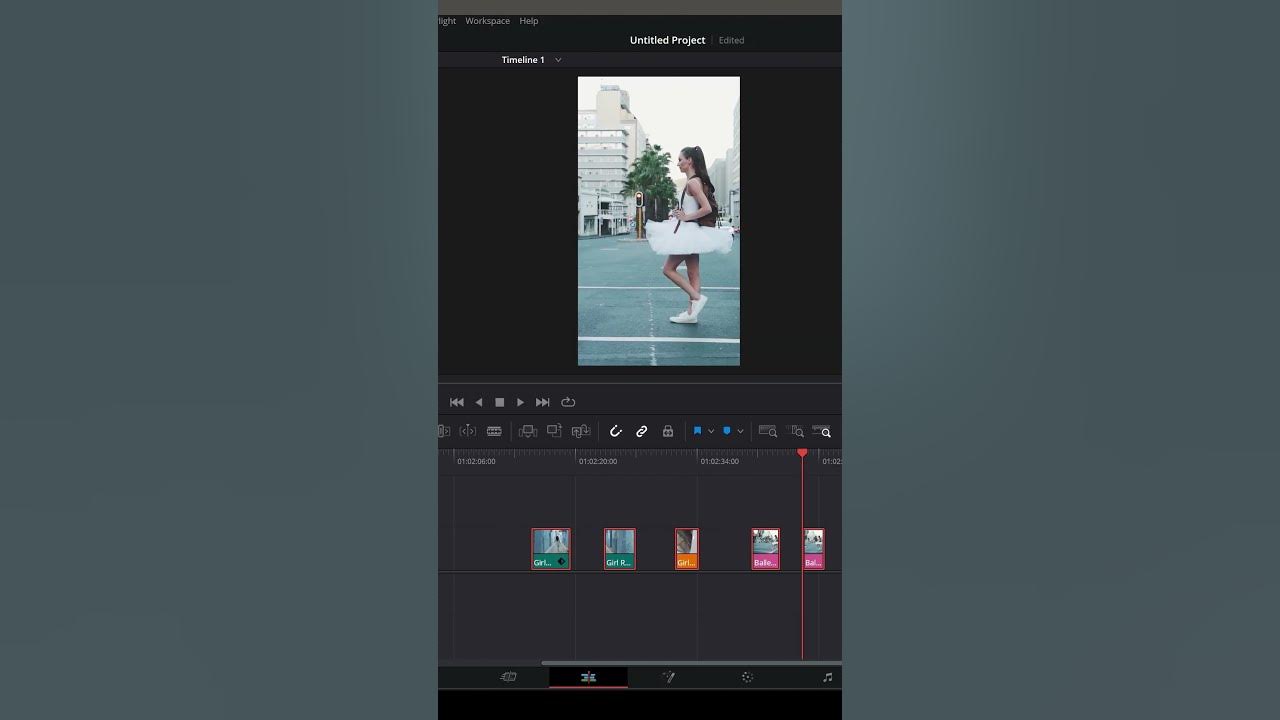This screenshot has height=720, width=1280.
Task: Switch to the Fairlight page
Action: pyautogui.click(x=827, y=677)
